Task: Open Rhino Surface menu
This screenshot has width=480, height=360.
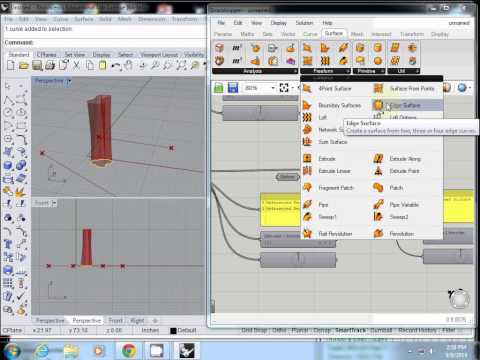Action: [x=84, y=19]
